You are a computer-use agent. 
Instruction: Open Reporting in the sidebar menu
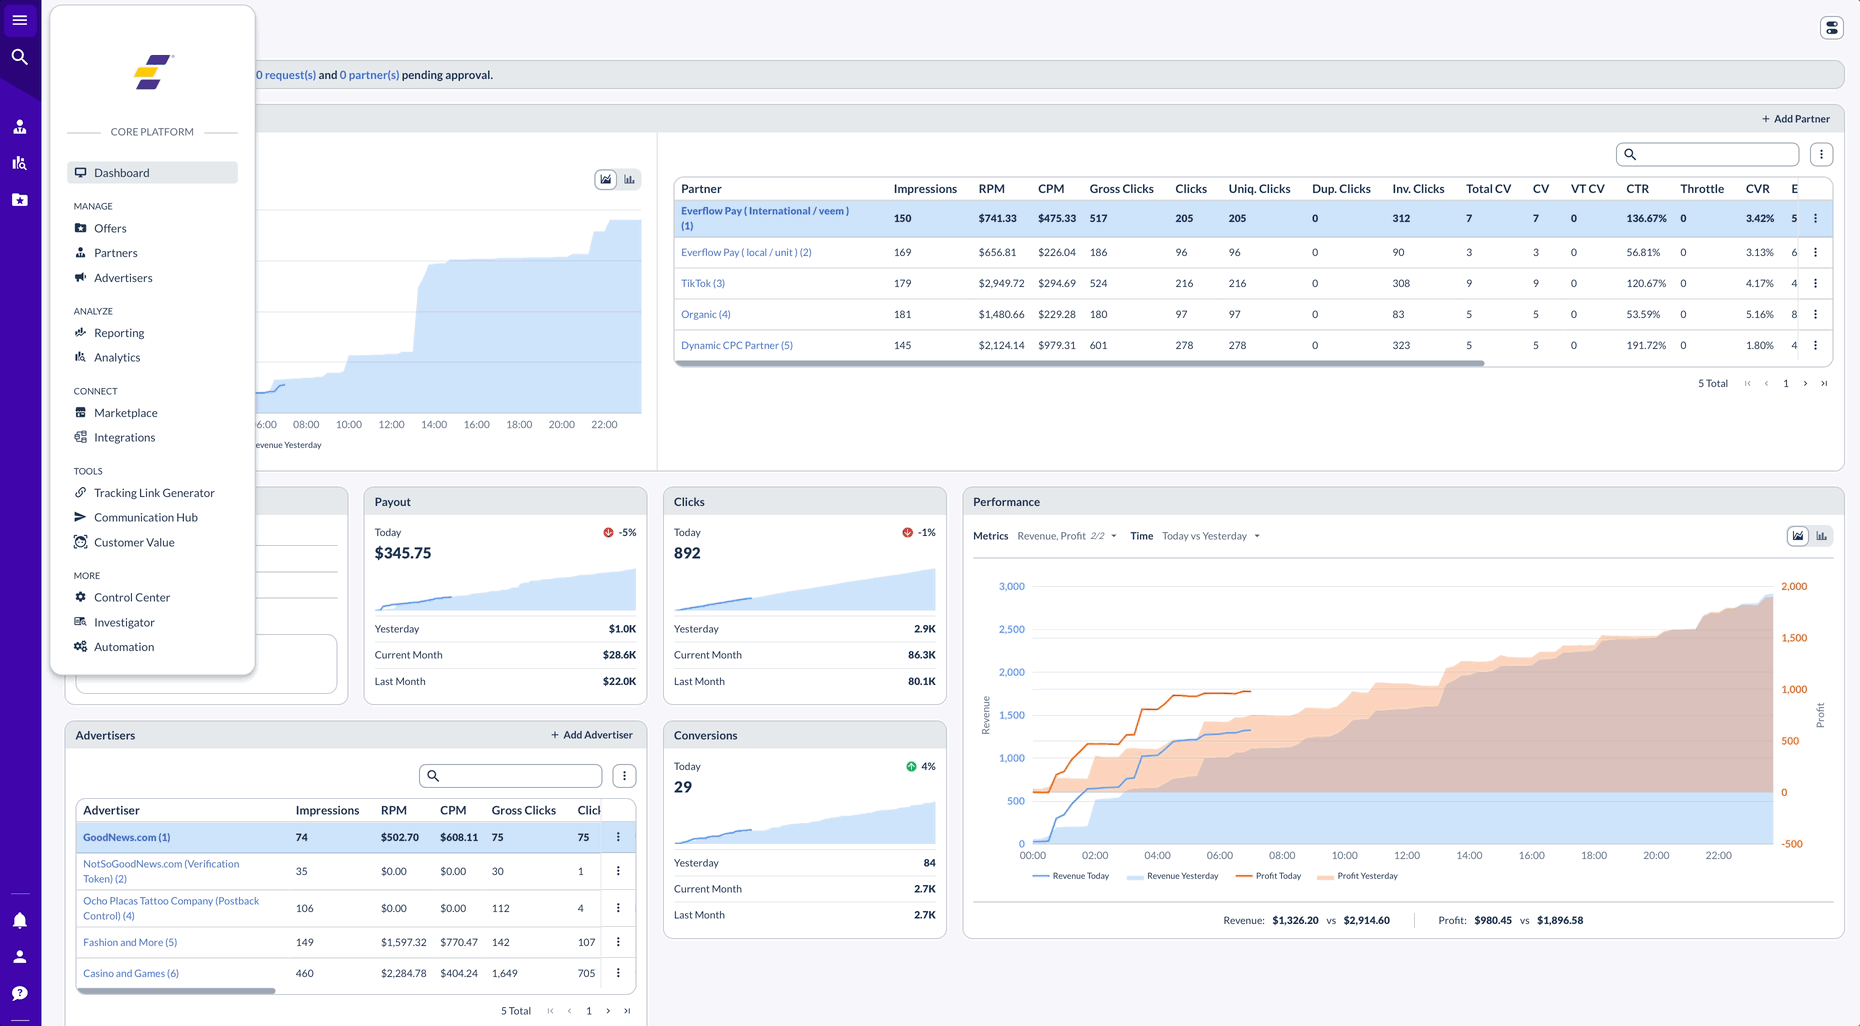118,333
